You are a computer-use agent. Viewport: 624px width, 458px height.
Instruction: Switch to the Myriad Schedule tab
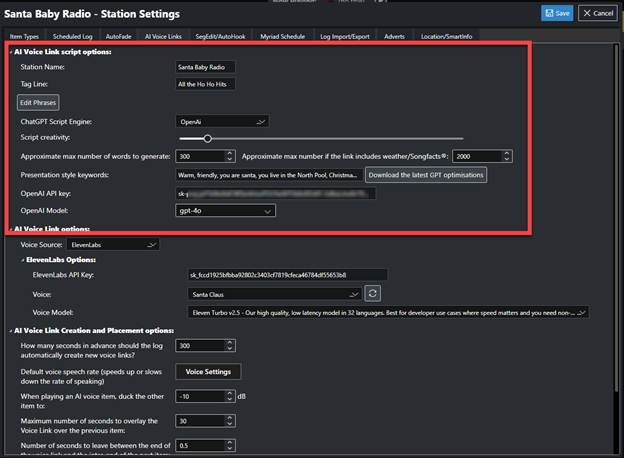point(283,36)
